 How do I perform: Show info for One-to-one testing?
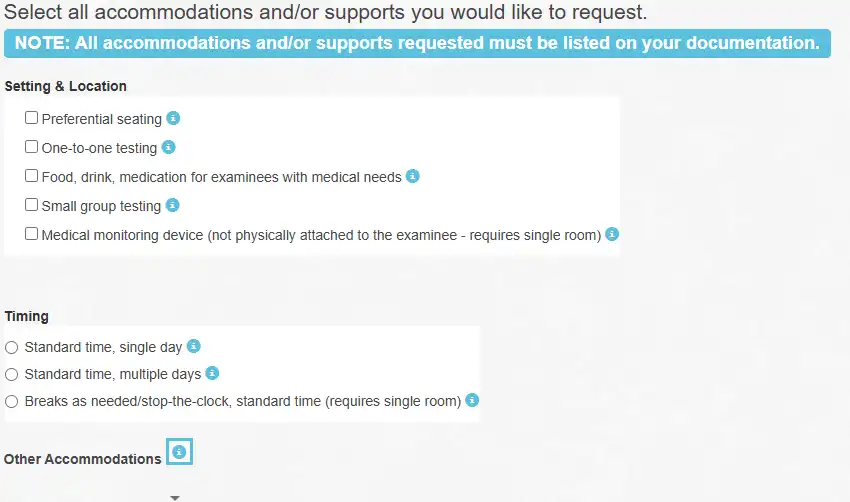tap(169, 147)
